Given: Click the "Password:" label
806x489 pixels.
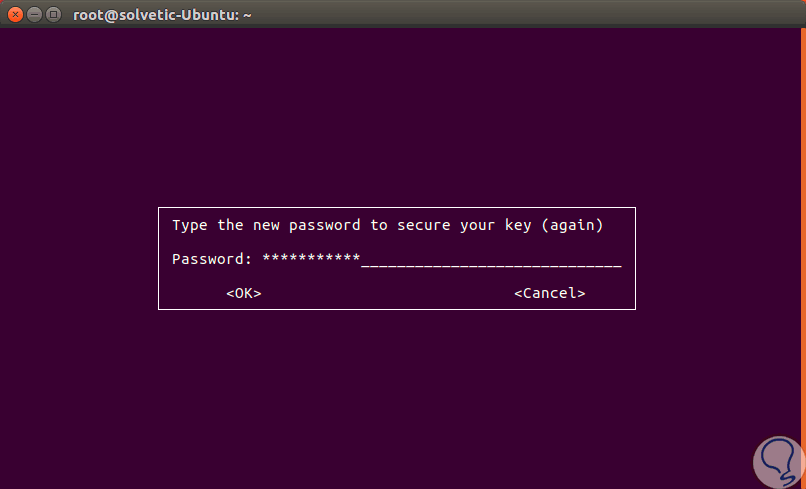Looking at the screenshot, I should [212, 259].
